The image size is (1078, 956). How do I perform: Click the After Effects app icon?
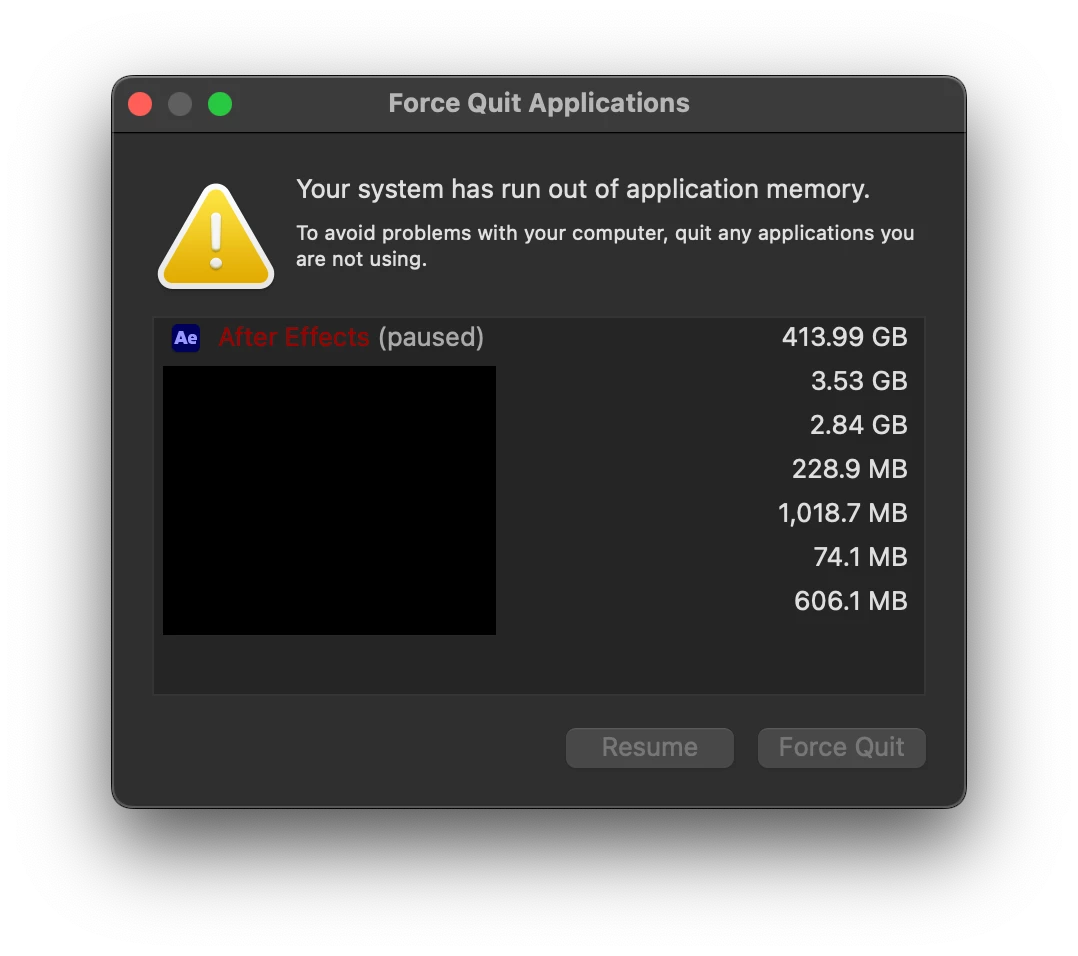pos(186,337)
